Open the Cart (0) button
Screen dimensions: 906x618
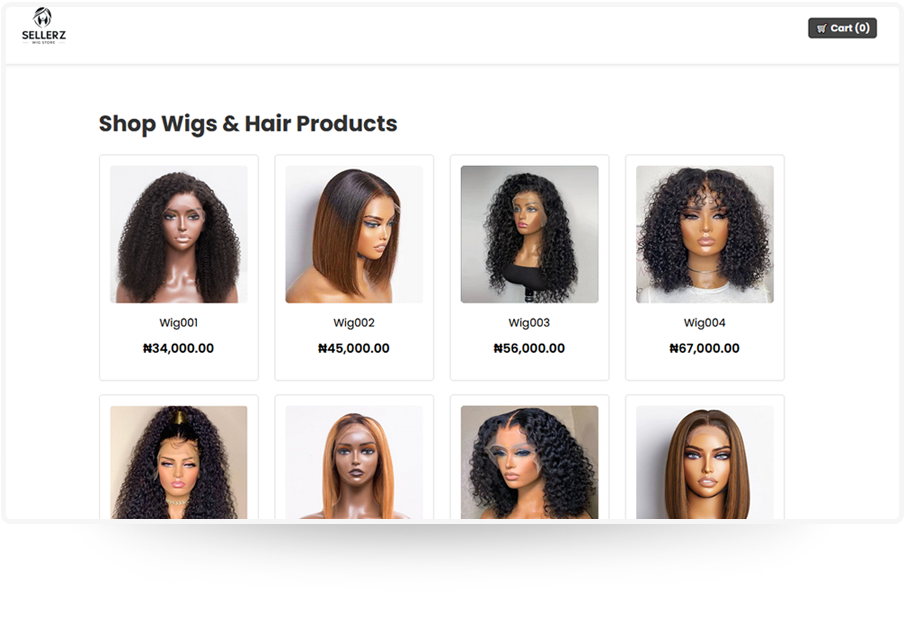pyautogui.click(x=842, y=28)
